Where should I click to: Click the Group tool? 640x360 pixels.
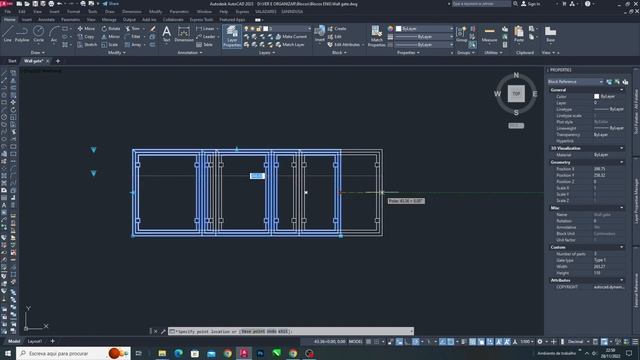point(461,34)
